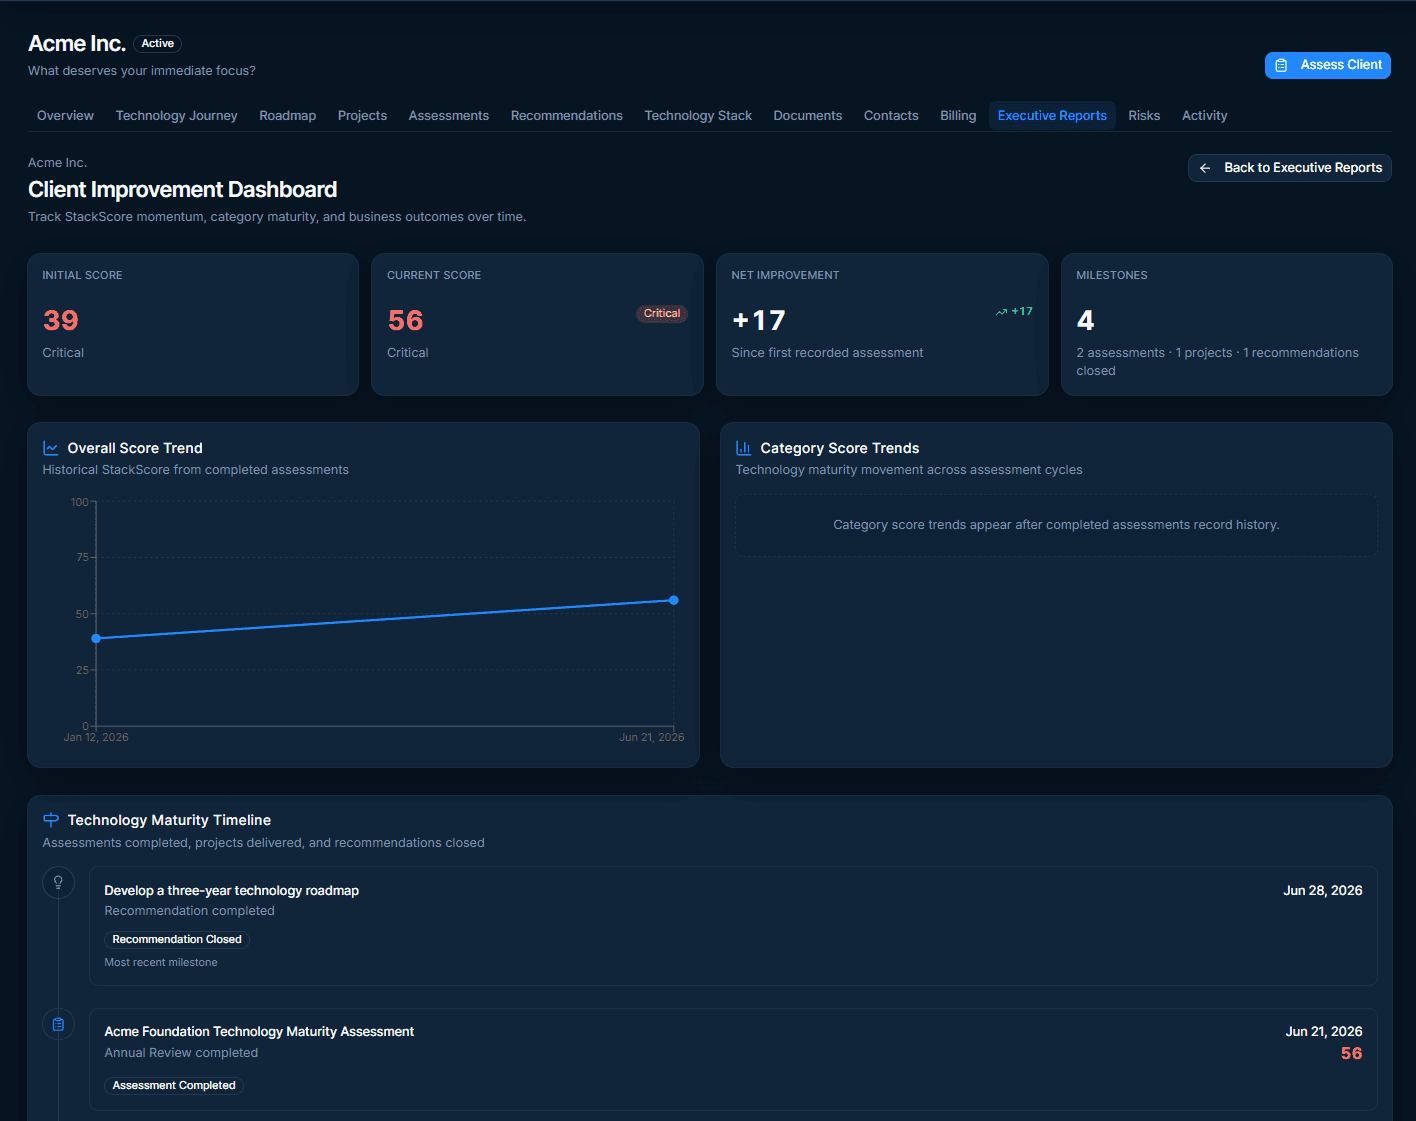Open the Risks tab
1416x1121 pixels.
coord(1144,116)
